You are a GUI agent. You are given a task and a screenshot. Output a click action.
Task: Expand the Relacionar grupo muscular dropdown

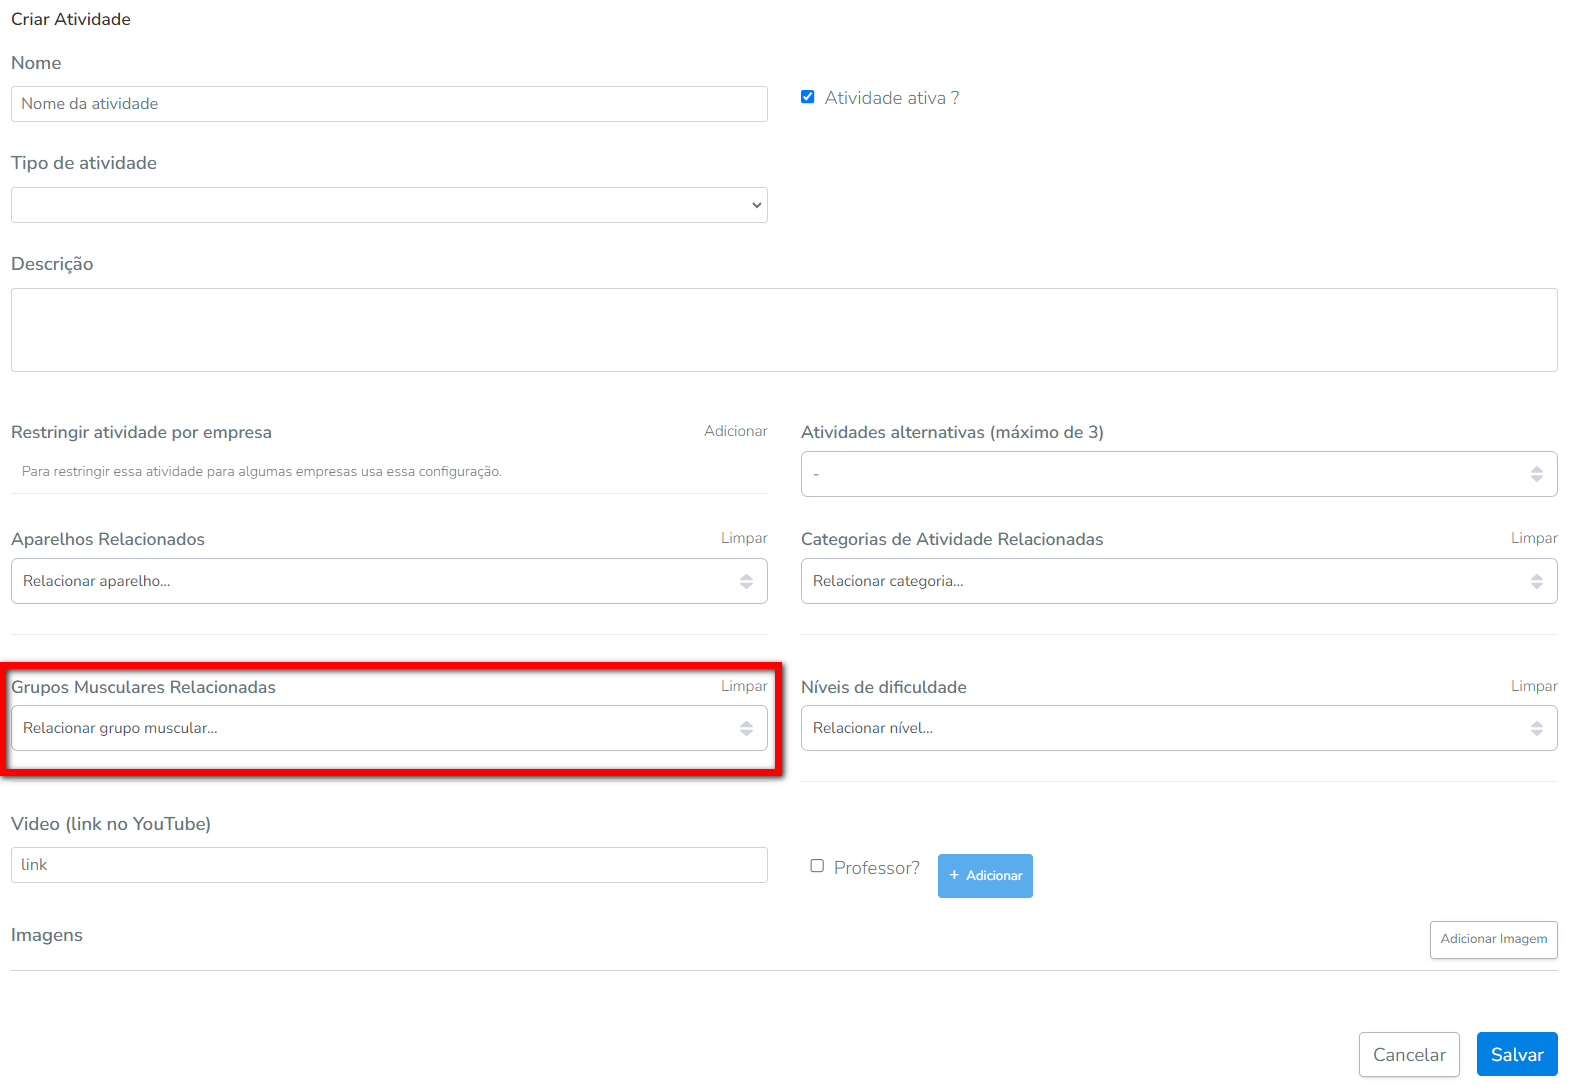tap(389, 728)
